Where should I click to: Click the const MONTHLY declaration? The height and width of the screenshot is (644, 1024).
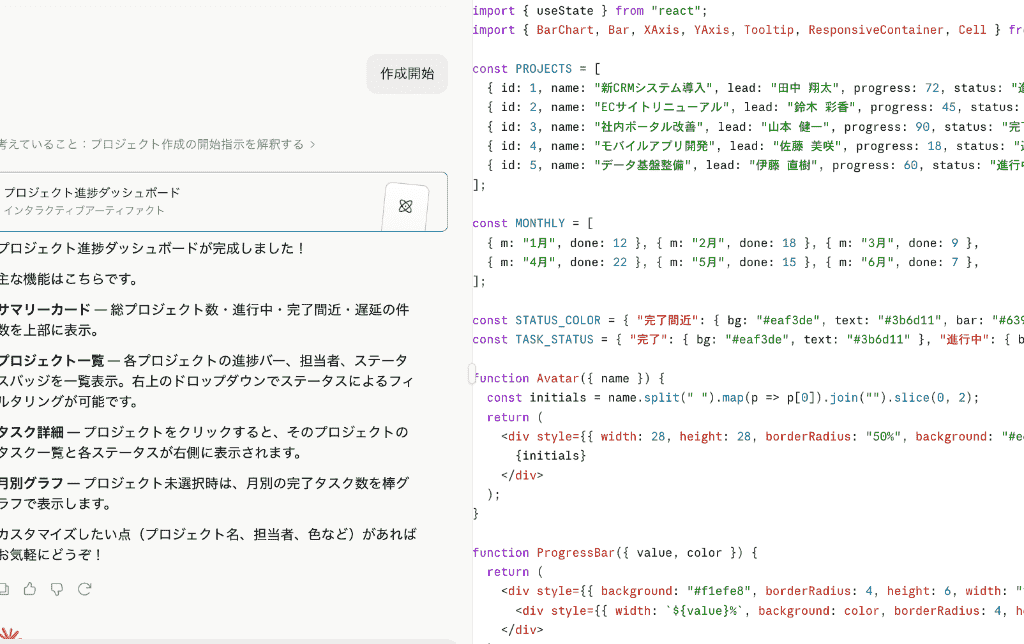point(533,223)
